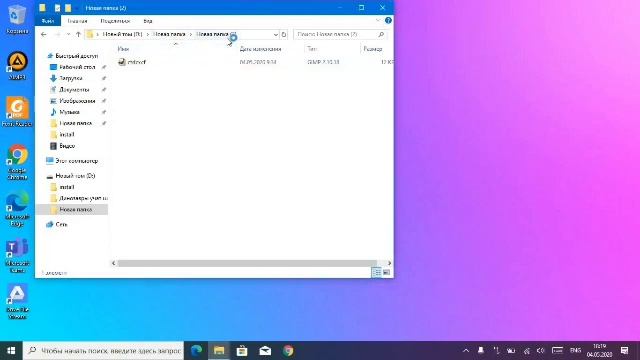Click the horizontal scrollbar right arrow

389,263
